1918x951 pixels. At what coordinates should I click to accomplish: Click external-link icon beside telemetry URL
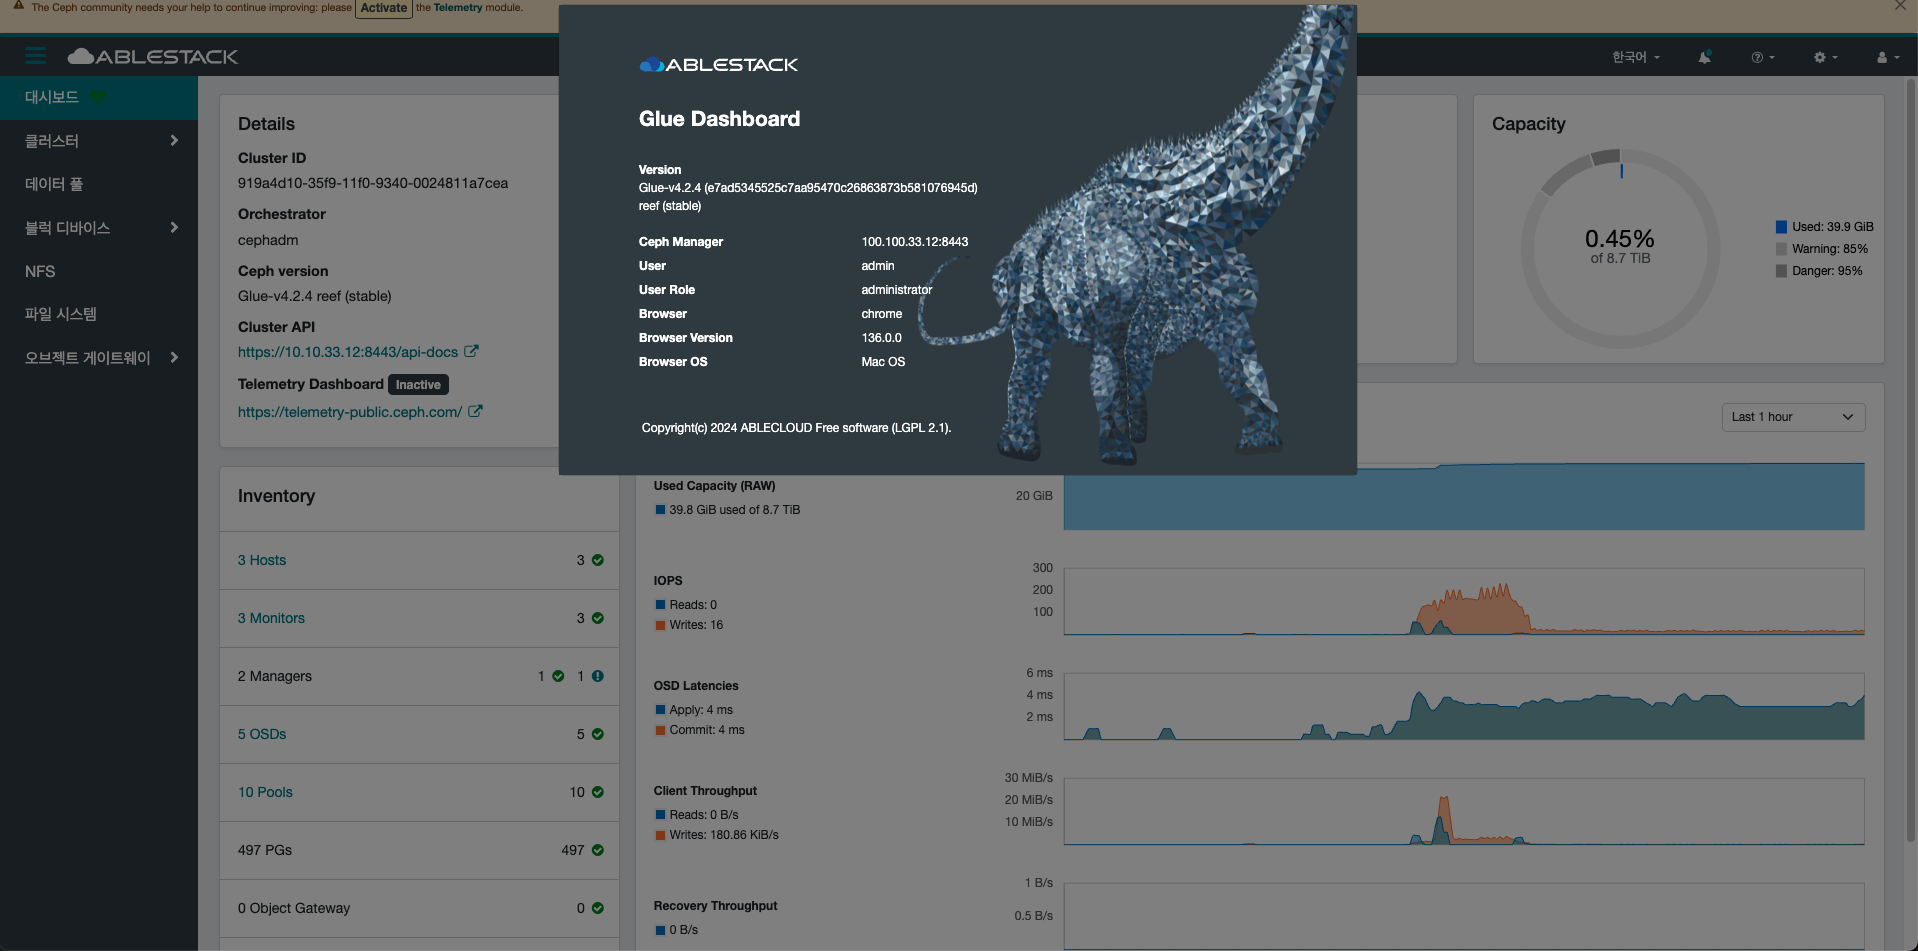[x=475, y=411]
